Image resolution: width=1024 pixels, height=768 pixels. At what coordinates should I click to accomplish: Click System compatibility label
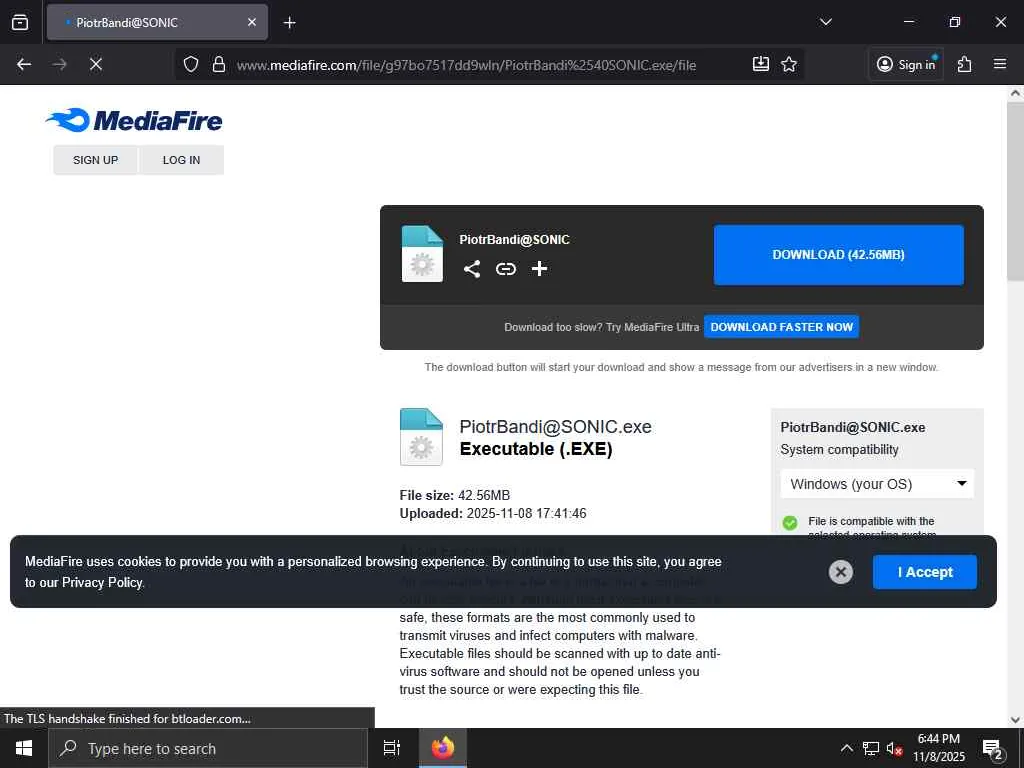pyautogui.click(x=839, y=449)
